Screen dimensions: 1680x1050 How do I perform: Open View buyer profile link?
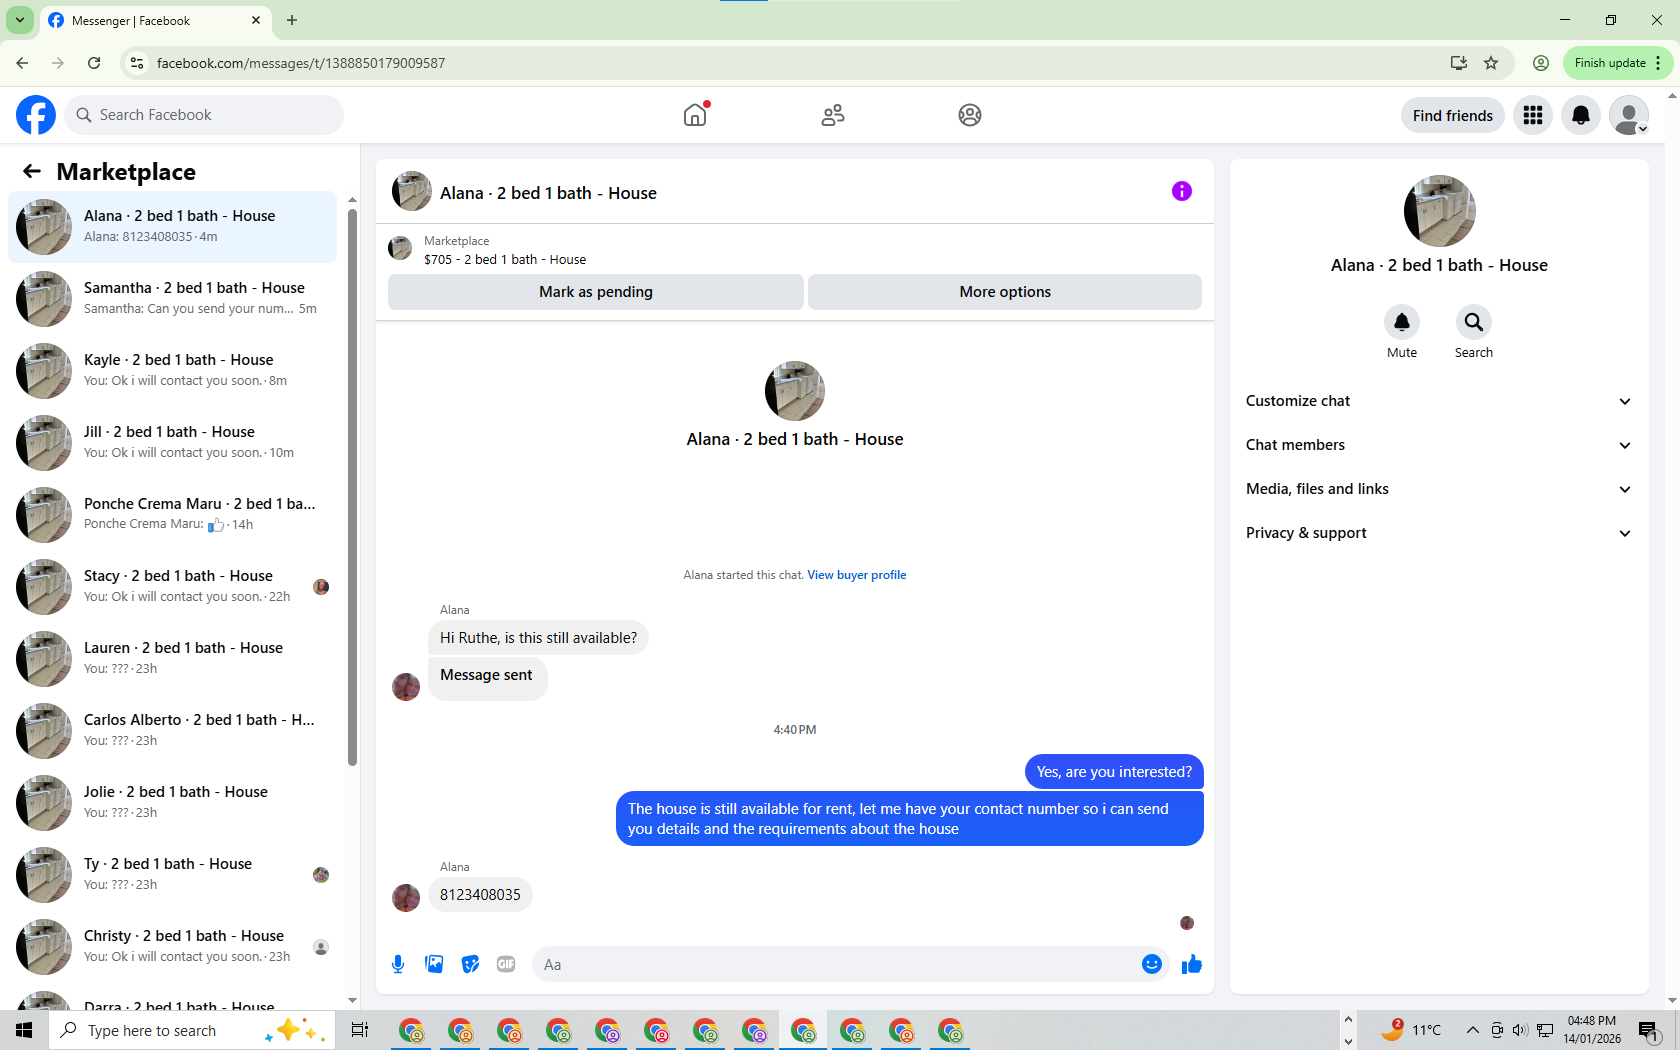pyautogui.click(x=857, y=575)
